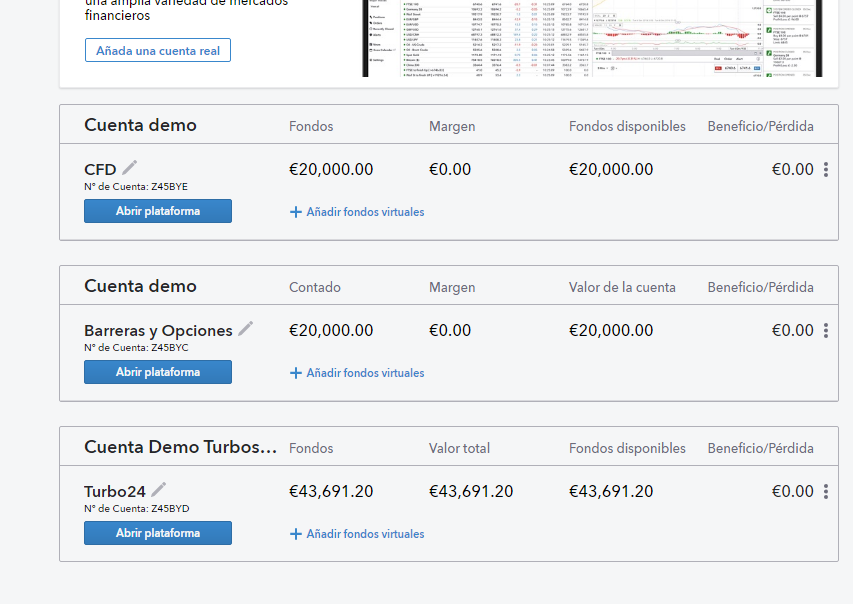Screen dimensions: 853x604
Task: Click the truncated Cuenta Demo Turbos header
Action: [x=180, y=447]
